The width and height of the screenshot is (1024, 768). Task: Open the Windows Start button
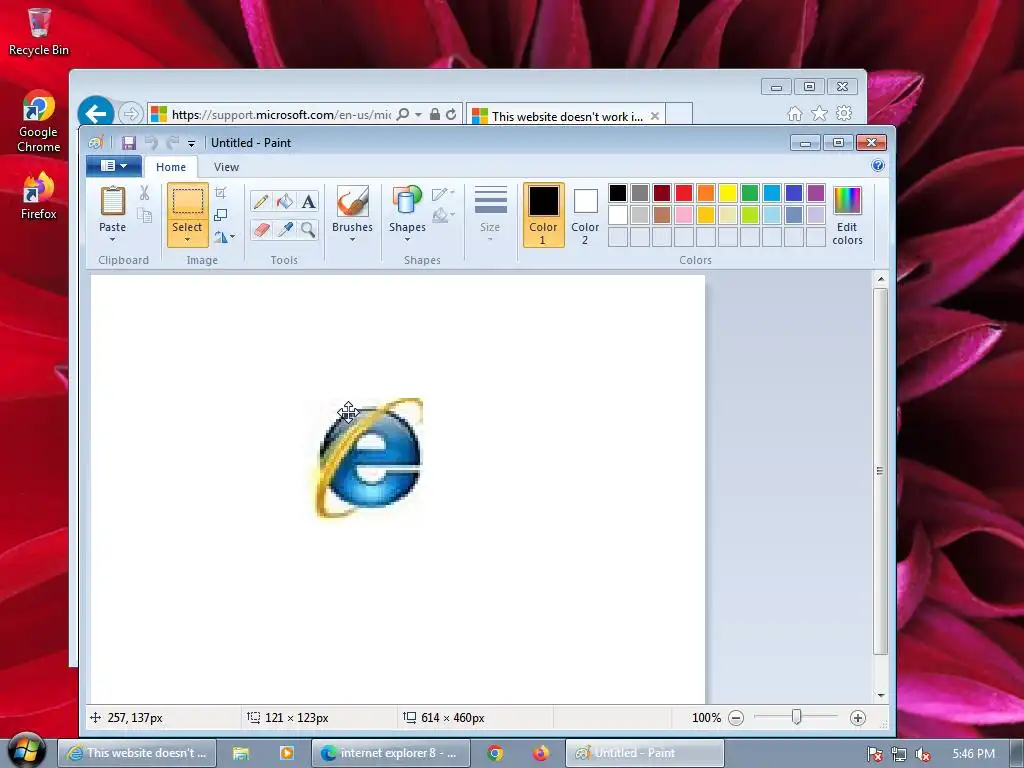pyautogui.click(x=26, y=751)
